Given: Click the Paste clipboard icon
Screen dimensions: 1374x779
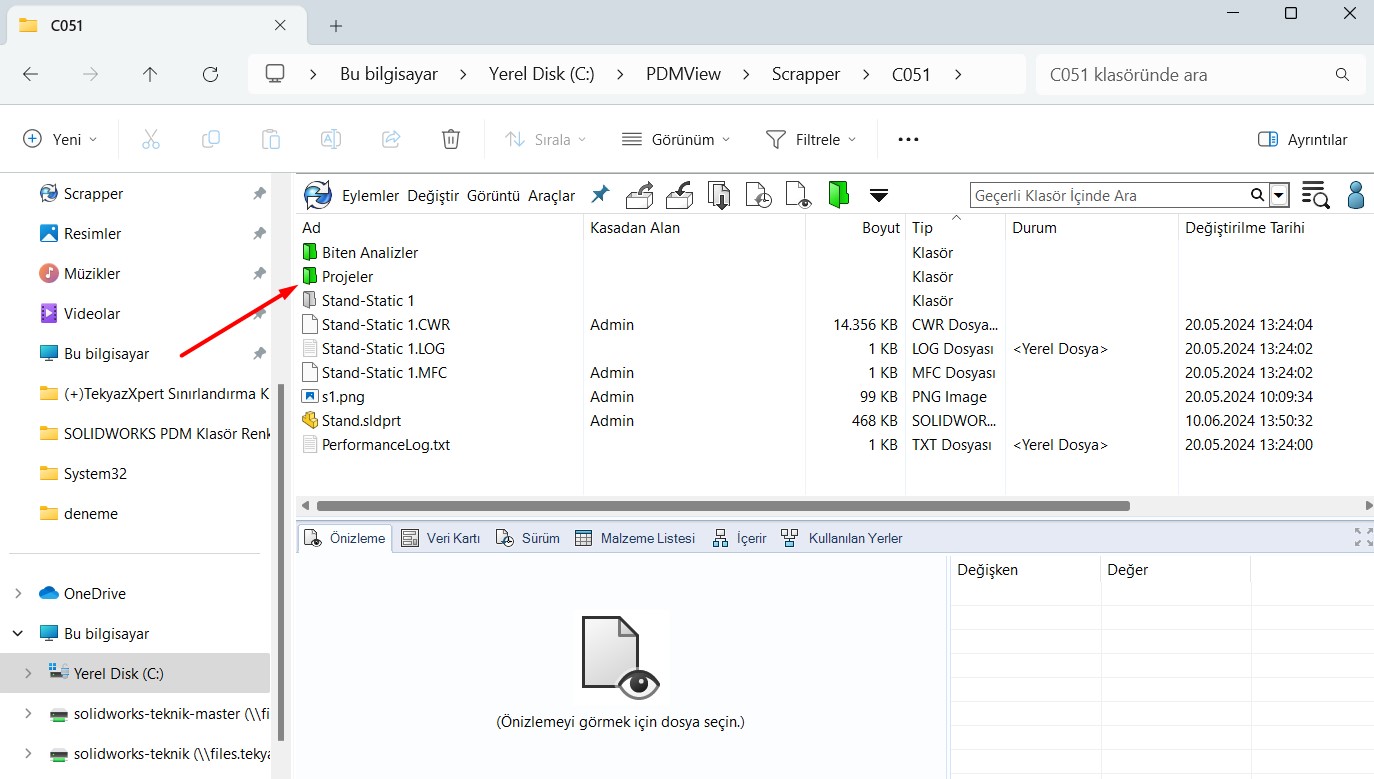Looking at the screenshot, I should (x=271, y=139).
